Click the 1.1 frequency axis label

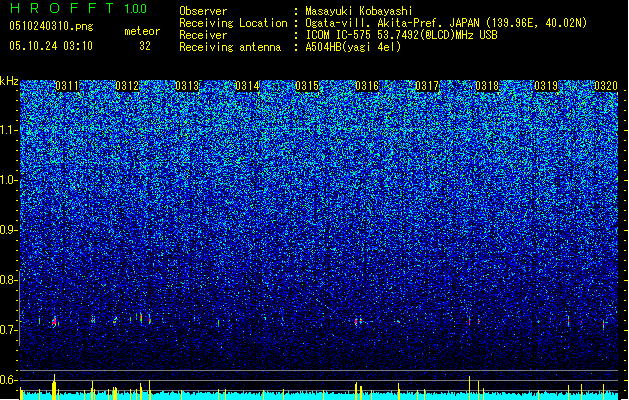[x=9, y=130]
